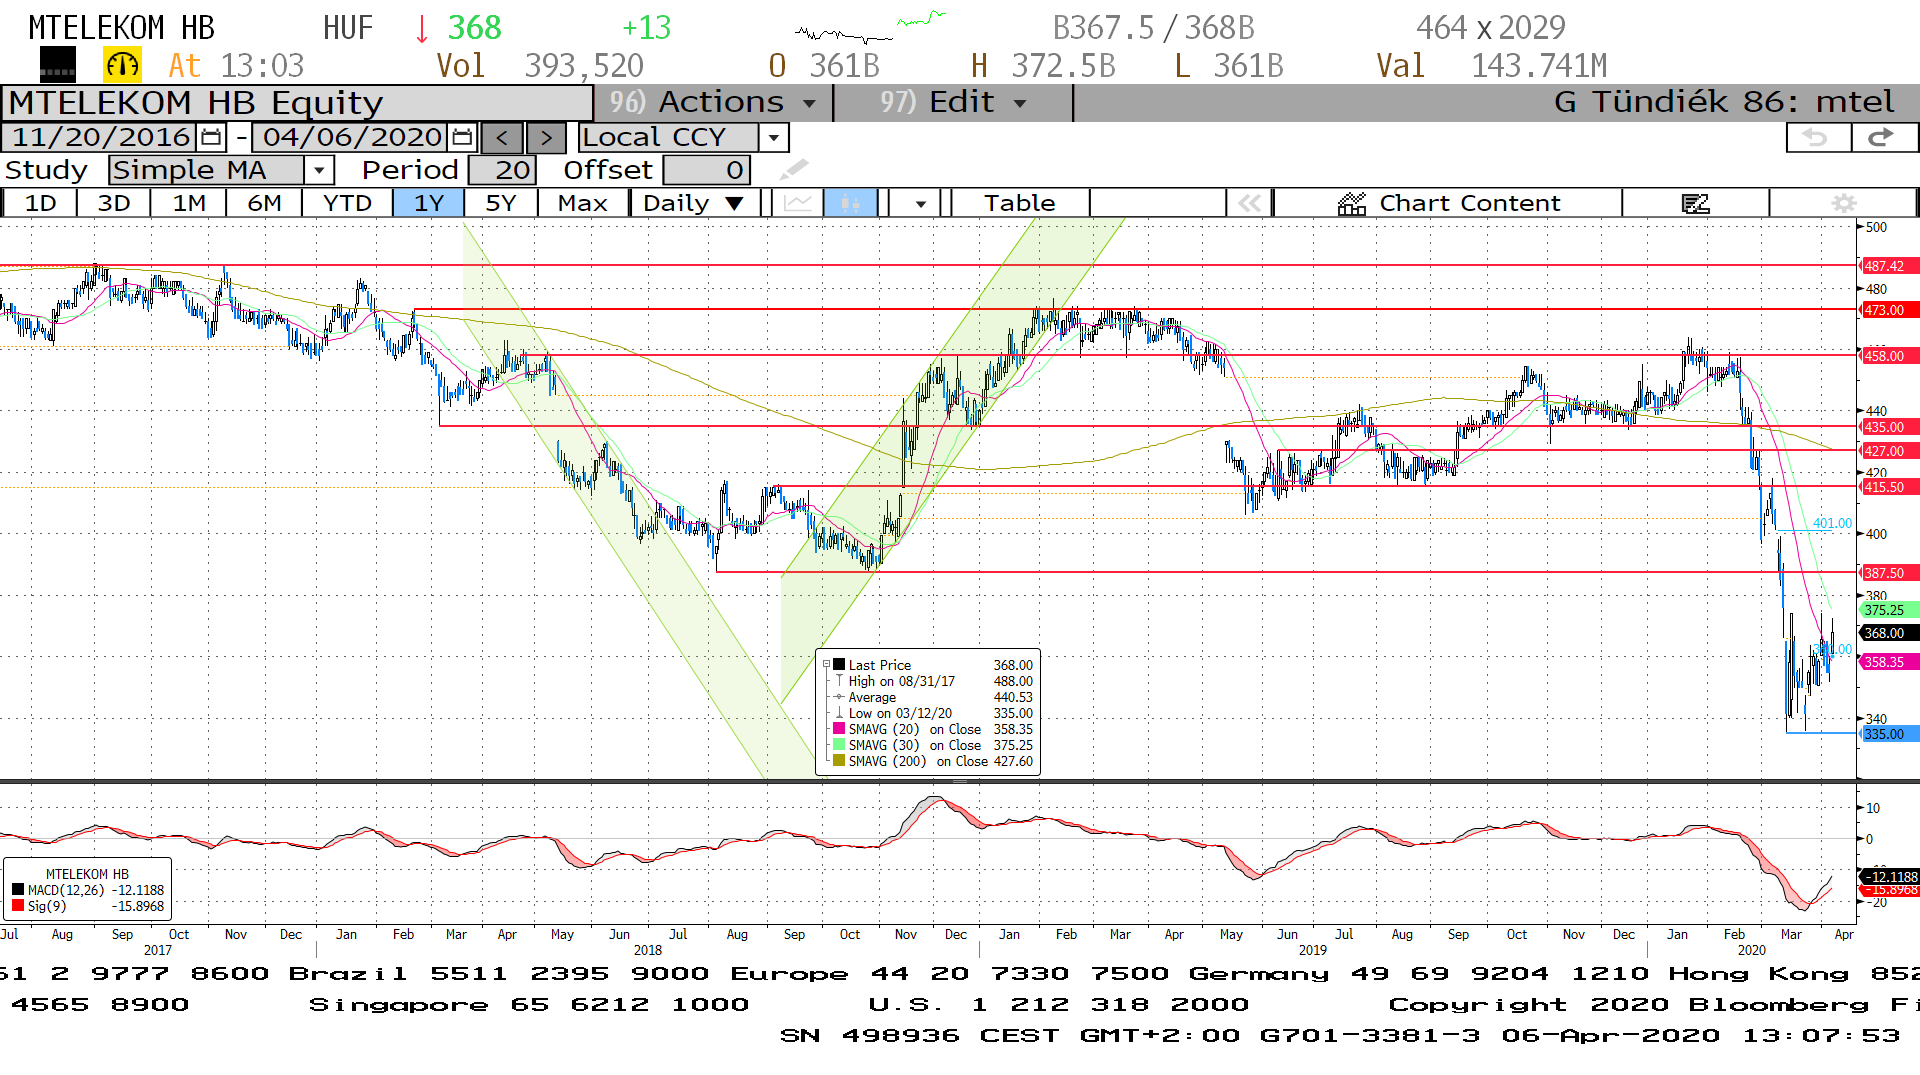Image resolution: width=1920 pixels, height=1075 pixels.
Task: Click the 427.00 red price level label
Action: (x=1889, y=451)
